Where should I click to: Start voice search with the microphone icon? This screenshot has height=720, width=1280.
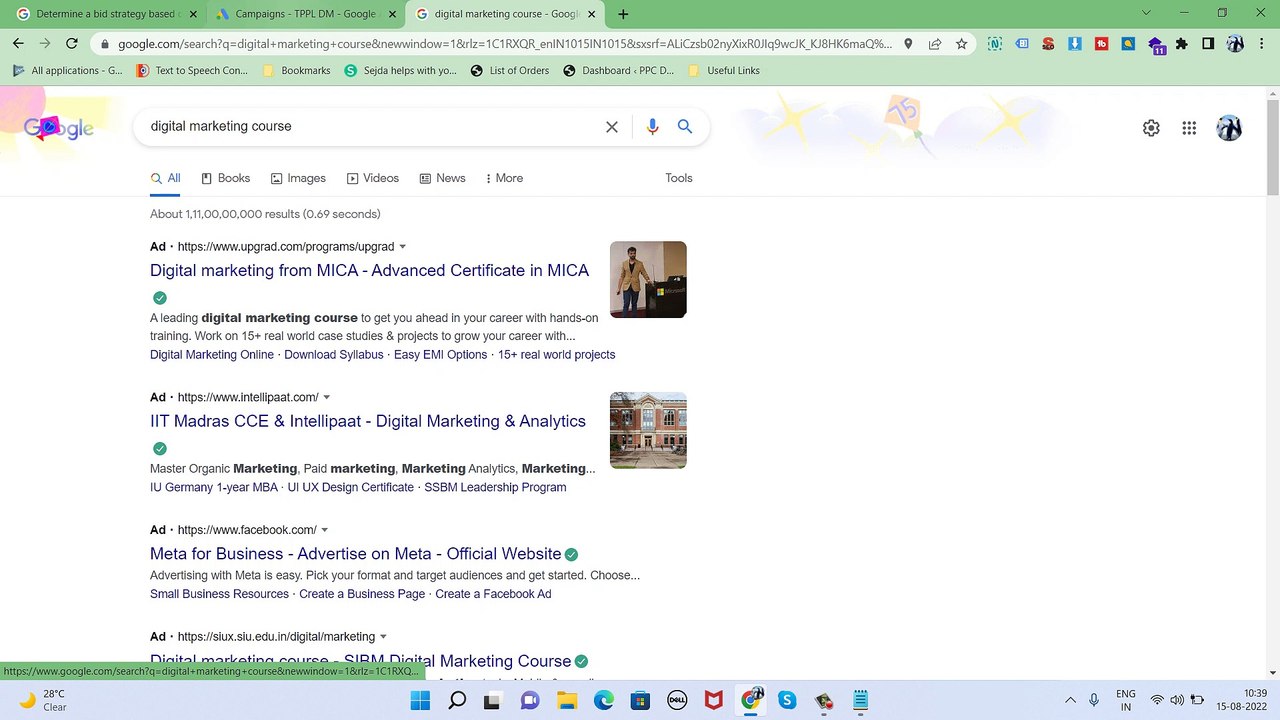click(x=652, y=127)
